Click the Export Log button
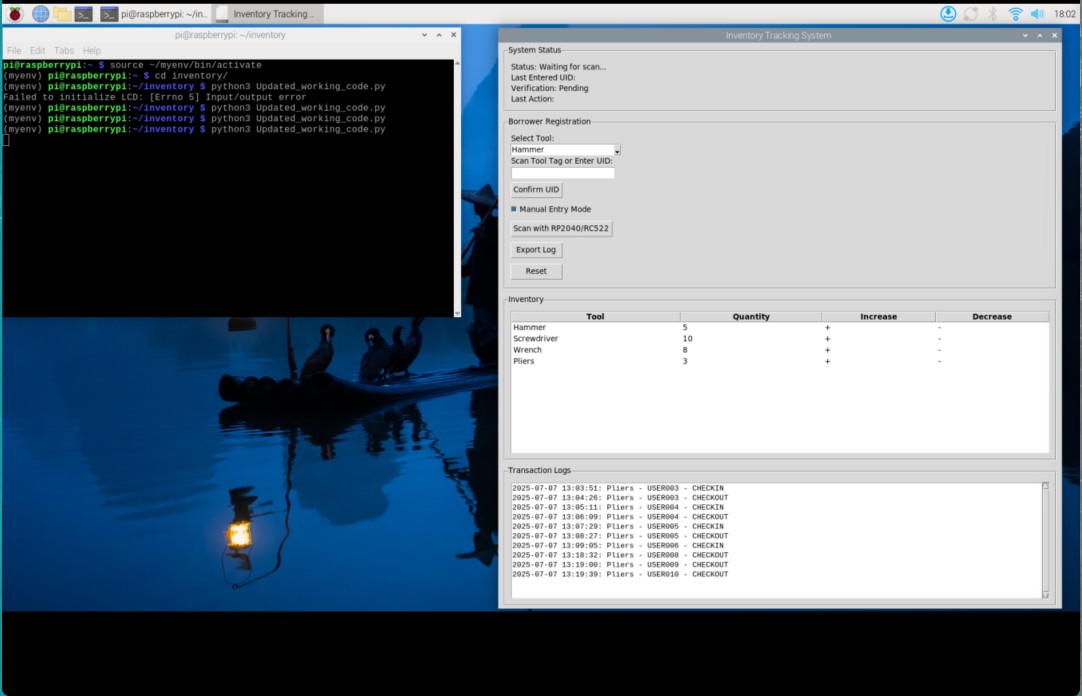The width and height of the screenshot is (1082, 696). coord(536,250)
